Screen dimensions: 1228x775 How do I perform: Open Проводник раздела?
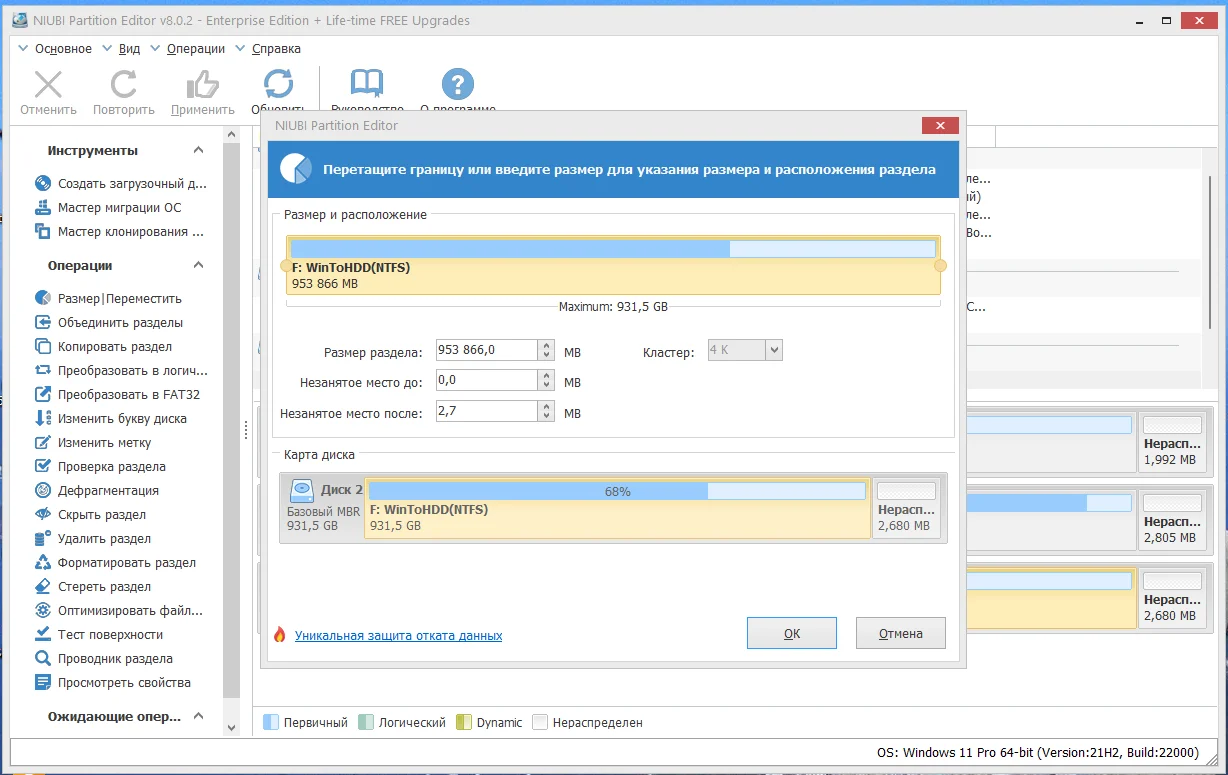point(103,658)
